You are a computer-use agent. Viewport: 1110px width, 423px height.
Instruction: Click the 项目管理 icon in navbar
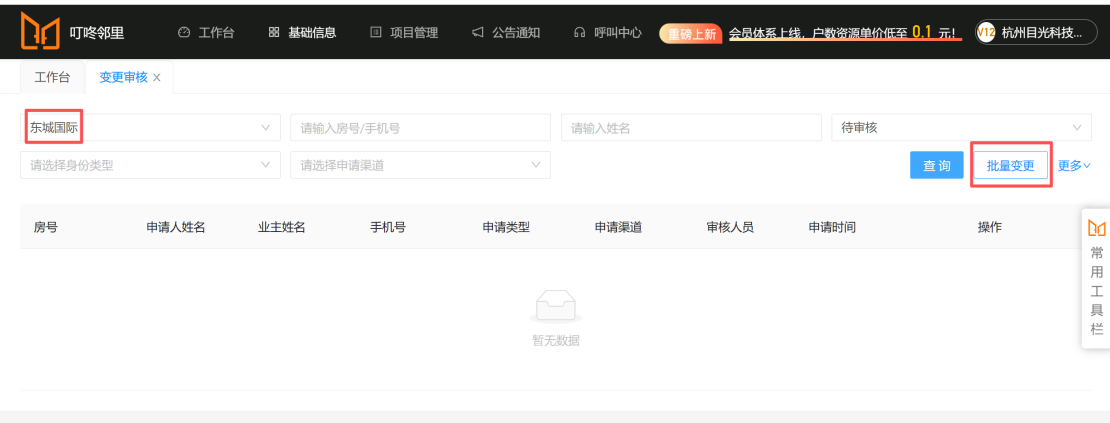point(376,33)
